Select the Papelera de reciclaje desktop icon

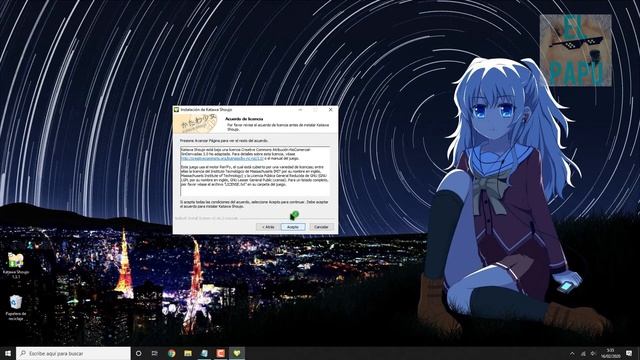coord(16,307)
